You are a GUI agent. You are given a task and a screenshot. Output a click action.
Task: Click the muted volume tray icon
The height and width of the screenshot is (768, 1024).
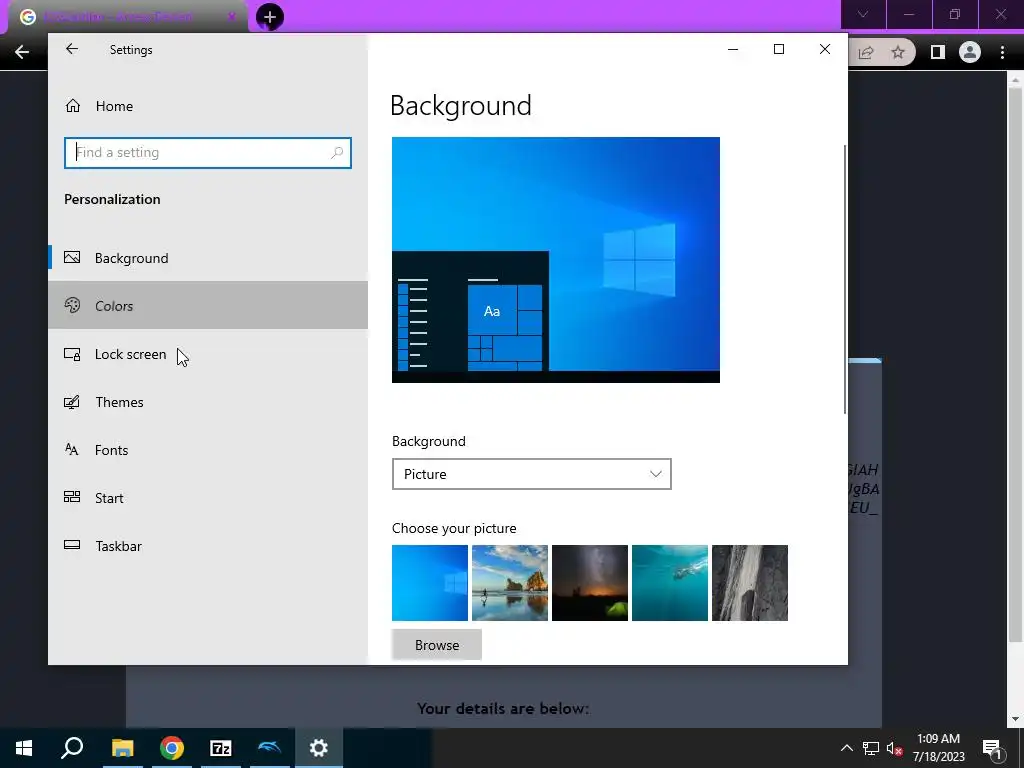pyautogui.click(x=895, y=748)
